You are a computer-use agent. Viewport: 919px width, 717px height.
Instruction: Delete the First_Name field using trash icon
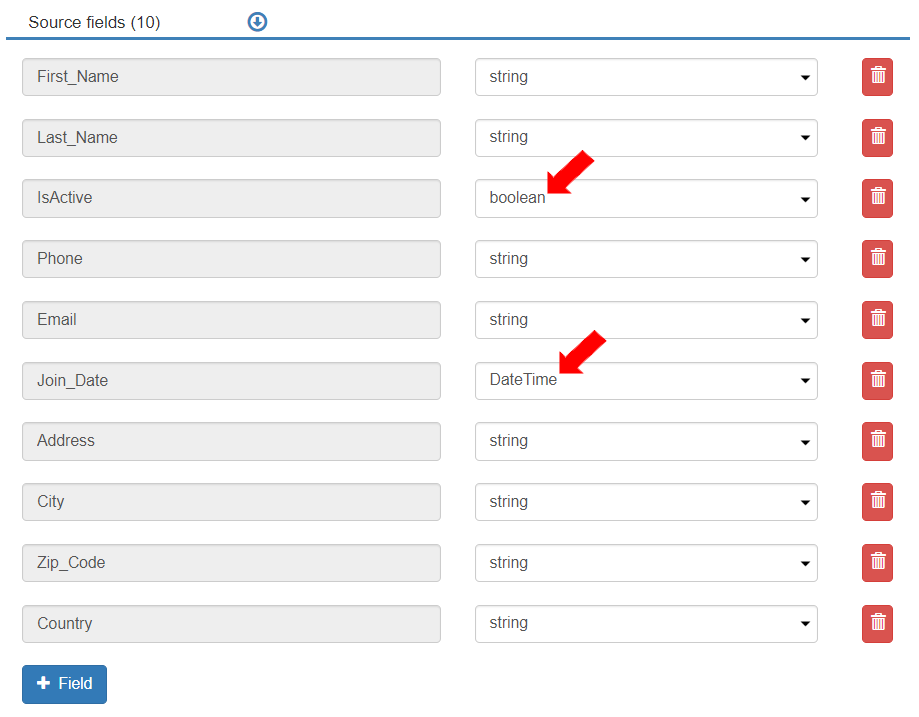tap(877, 77)
